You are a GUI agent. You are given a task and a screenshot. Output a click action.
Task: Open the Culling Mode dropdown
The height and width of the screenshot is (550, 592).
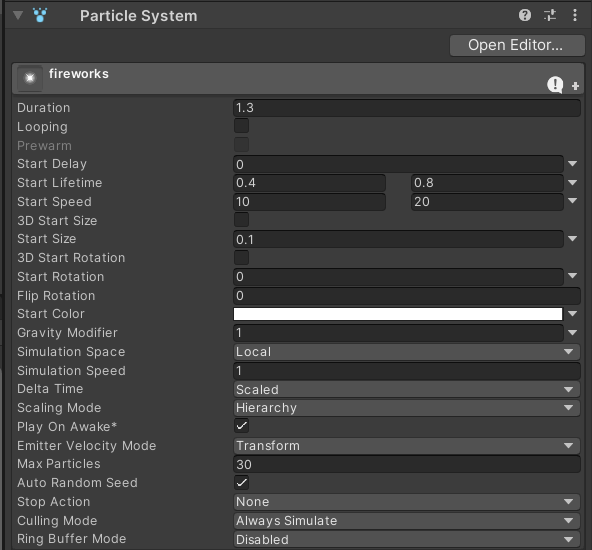click(x=407, y=521)
